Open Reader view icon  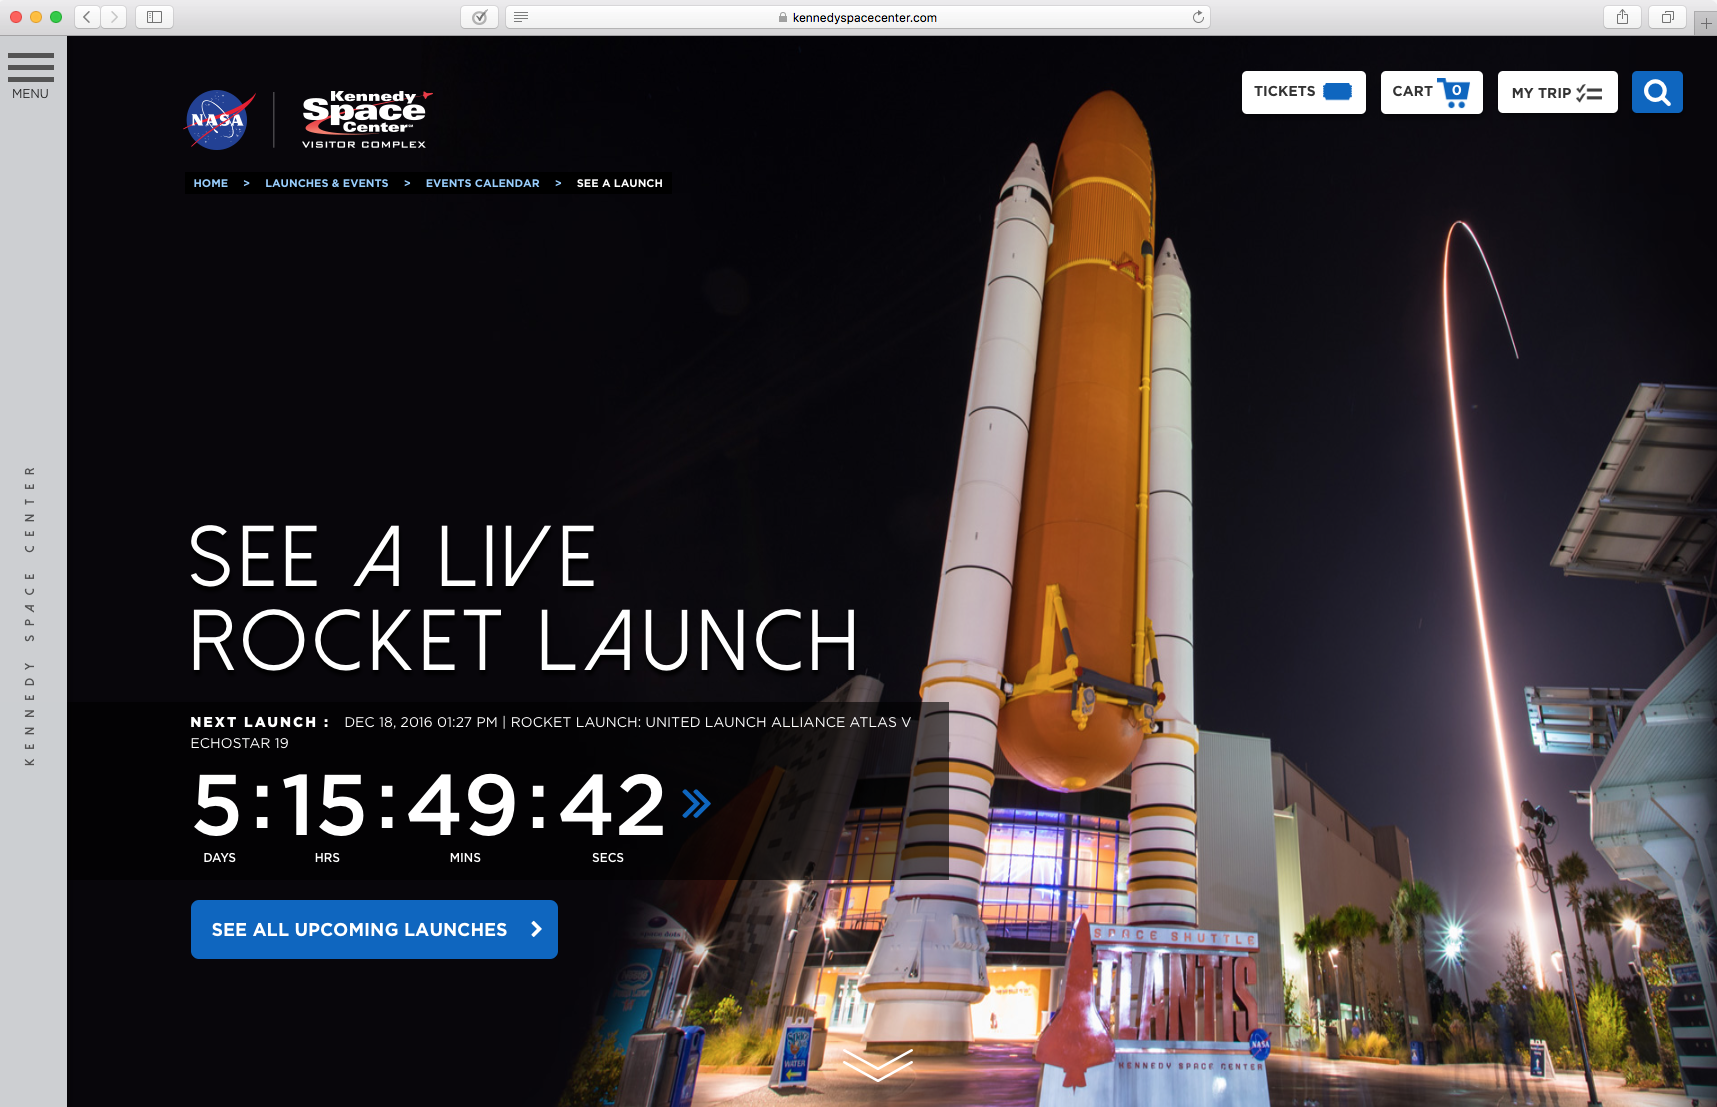(x=521, y=17)
